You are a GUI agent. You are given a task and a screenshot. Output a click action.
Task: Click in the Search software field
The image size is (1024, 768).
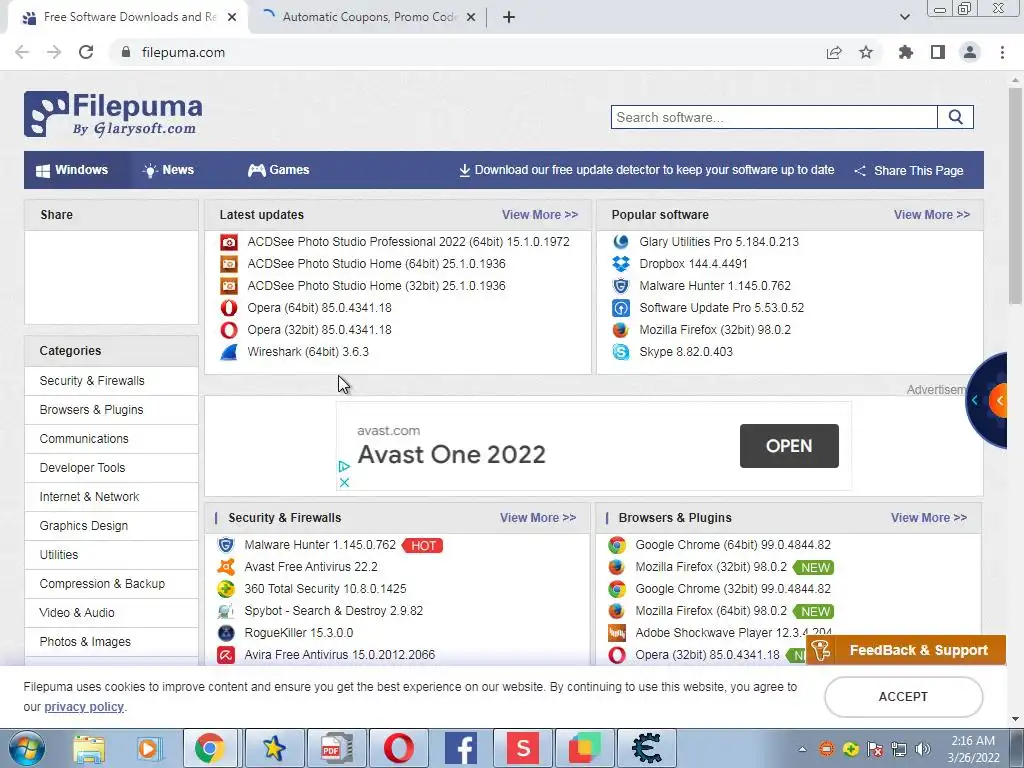[774, 117]
